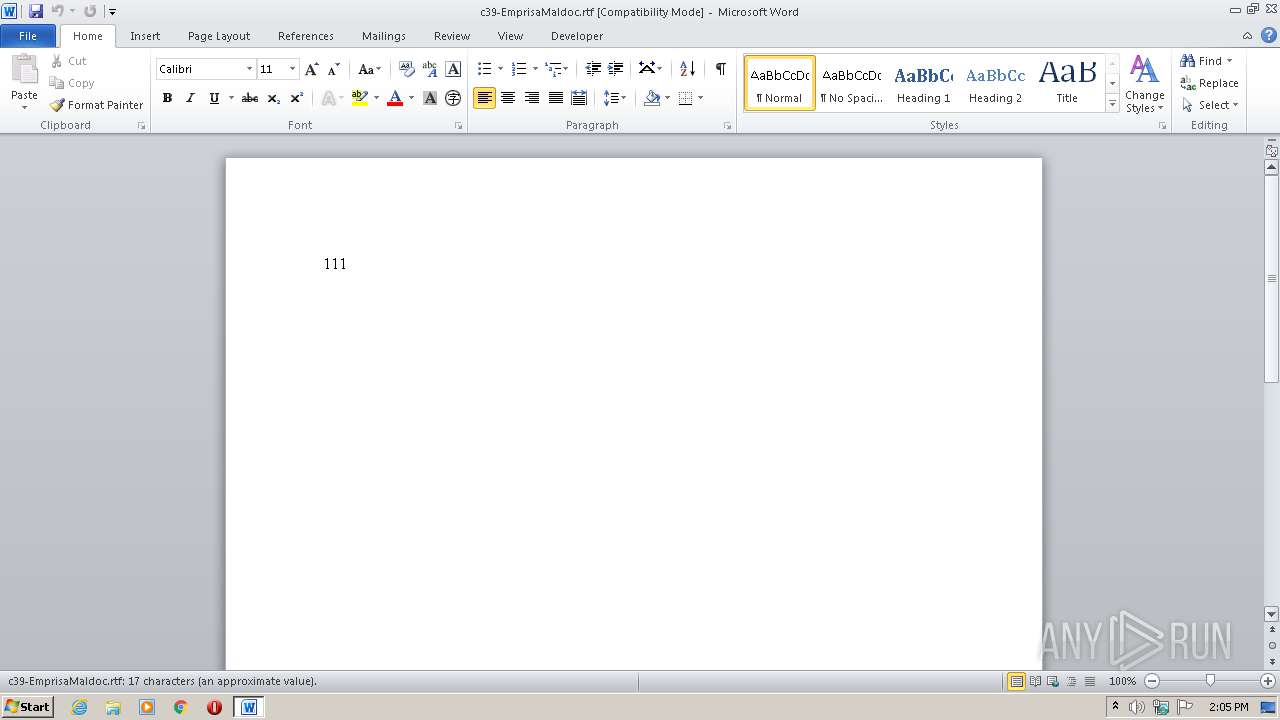Open the Paragraph dialog launcher
This screenshot has height=720, width=1280.
[728, 126]
